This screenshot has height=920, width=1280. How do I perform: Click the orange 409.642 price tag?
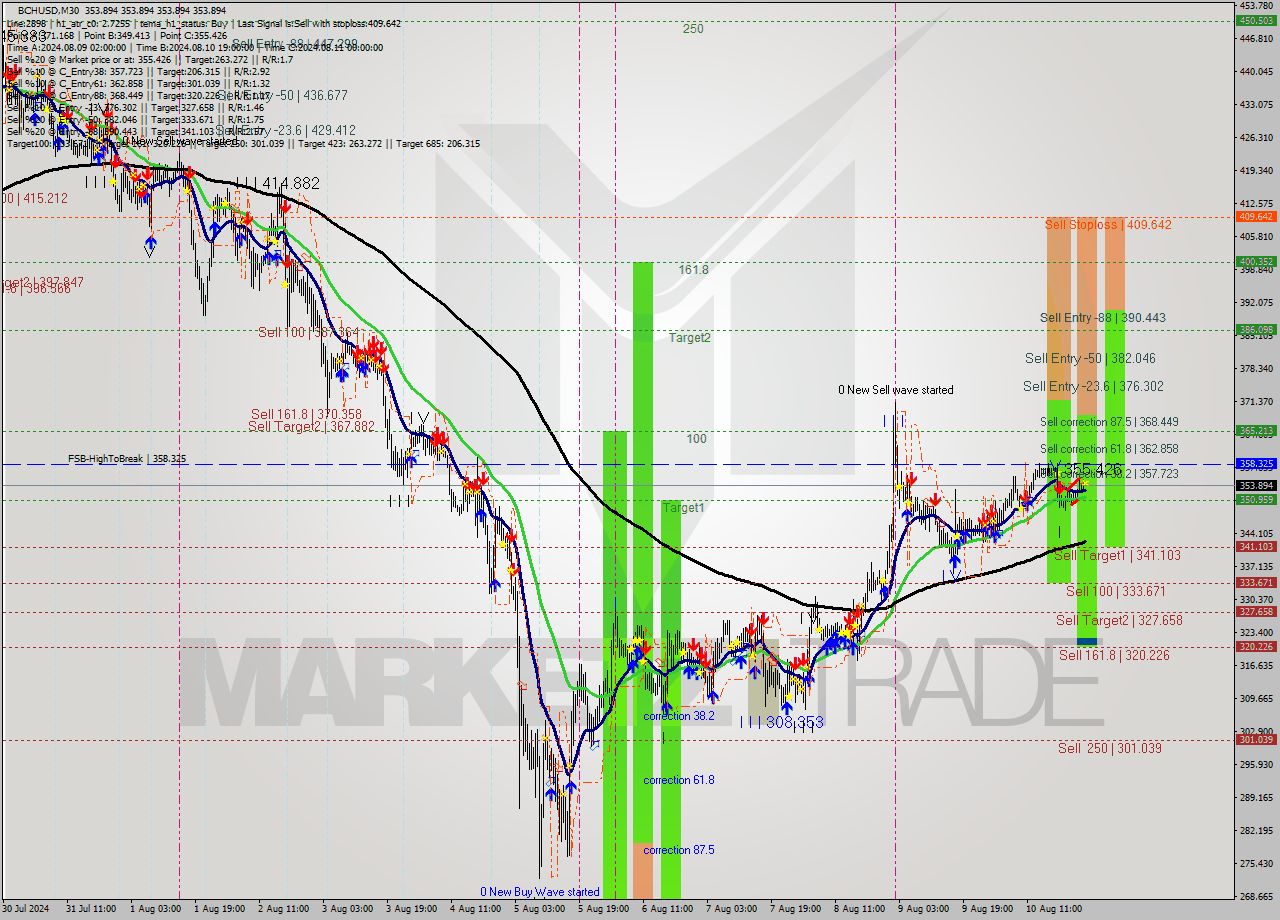(1256, 217)
